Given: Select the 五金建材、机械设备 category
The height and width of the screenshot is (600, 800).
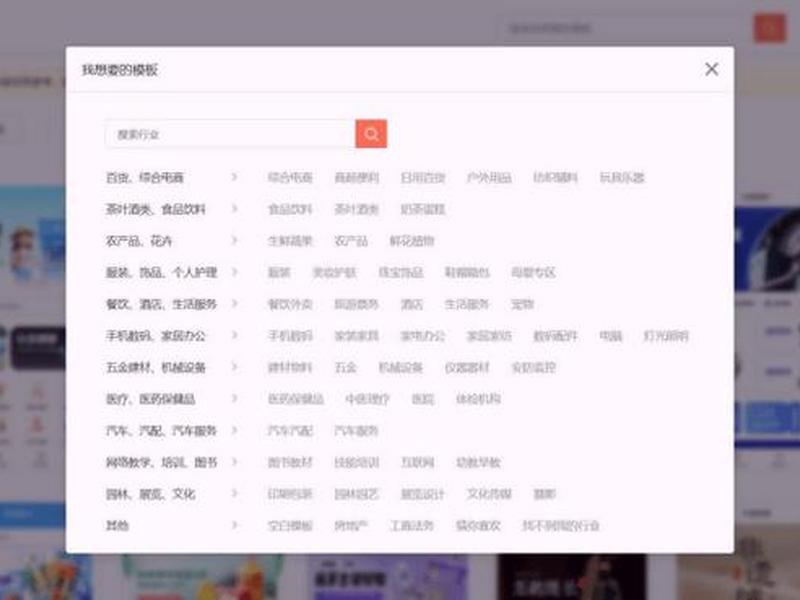Looking at the screenshot, I should [156, 367].
